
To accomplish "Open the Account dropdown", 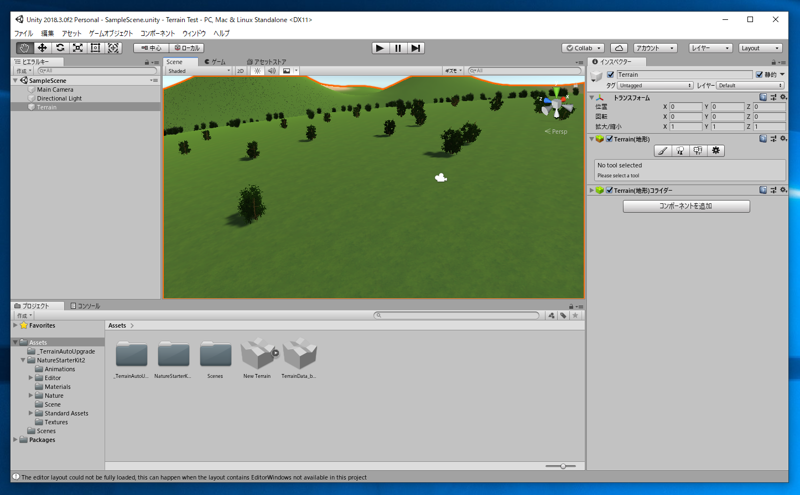I will point(655,48).
